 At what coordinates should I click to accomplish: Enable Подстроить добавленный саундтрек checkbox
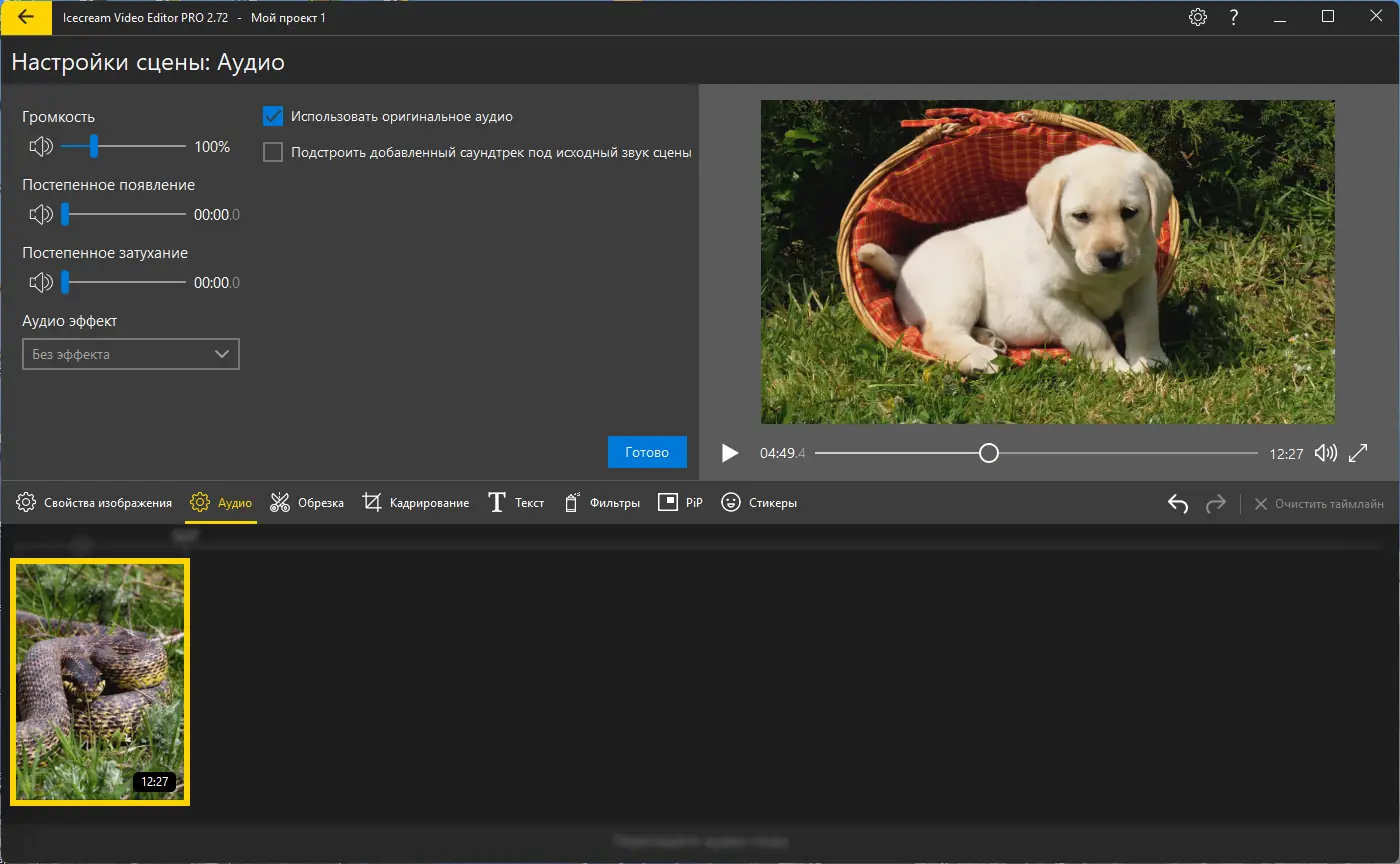[273, 153]
